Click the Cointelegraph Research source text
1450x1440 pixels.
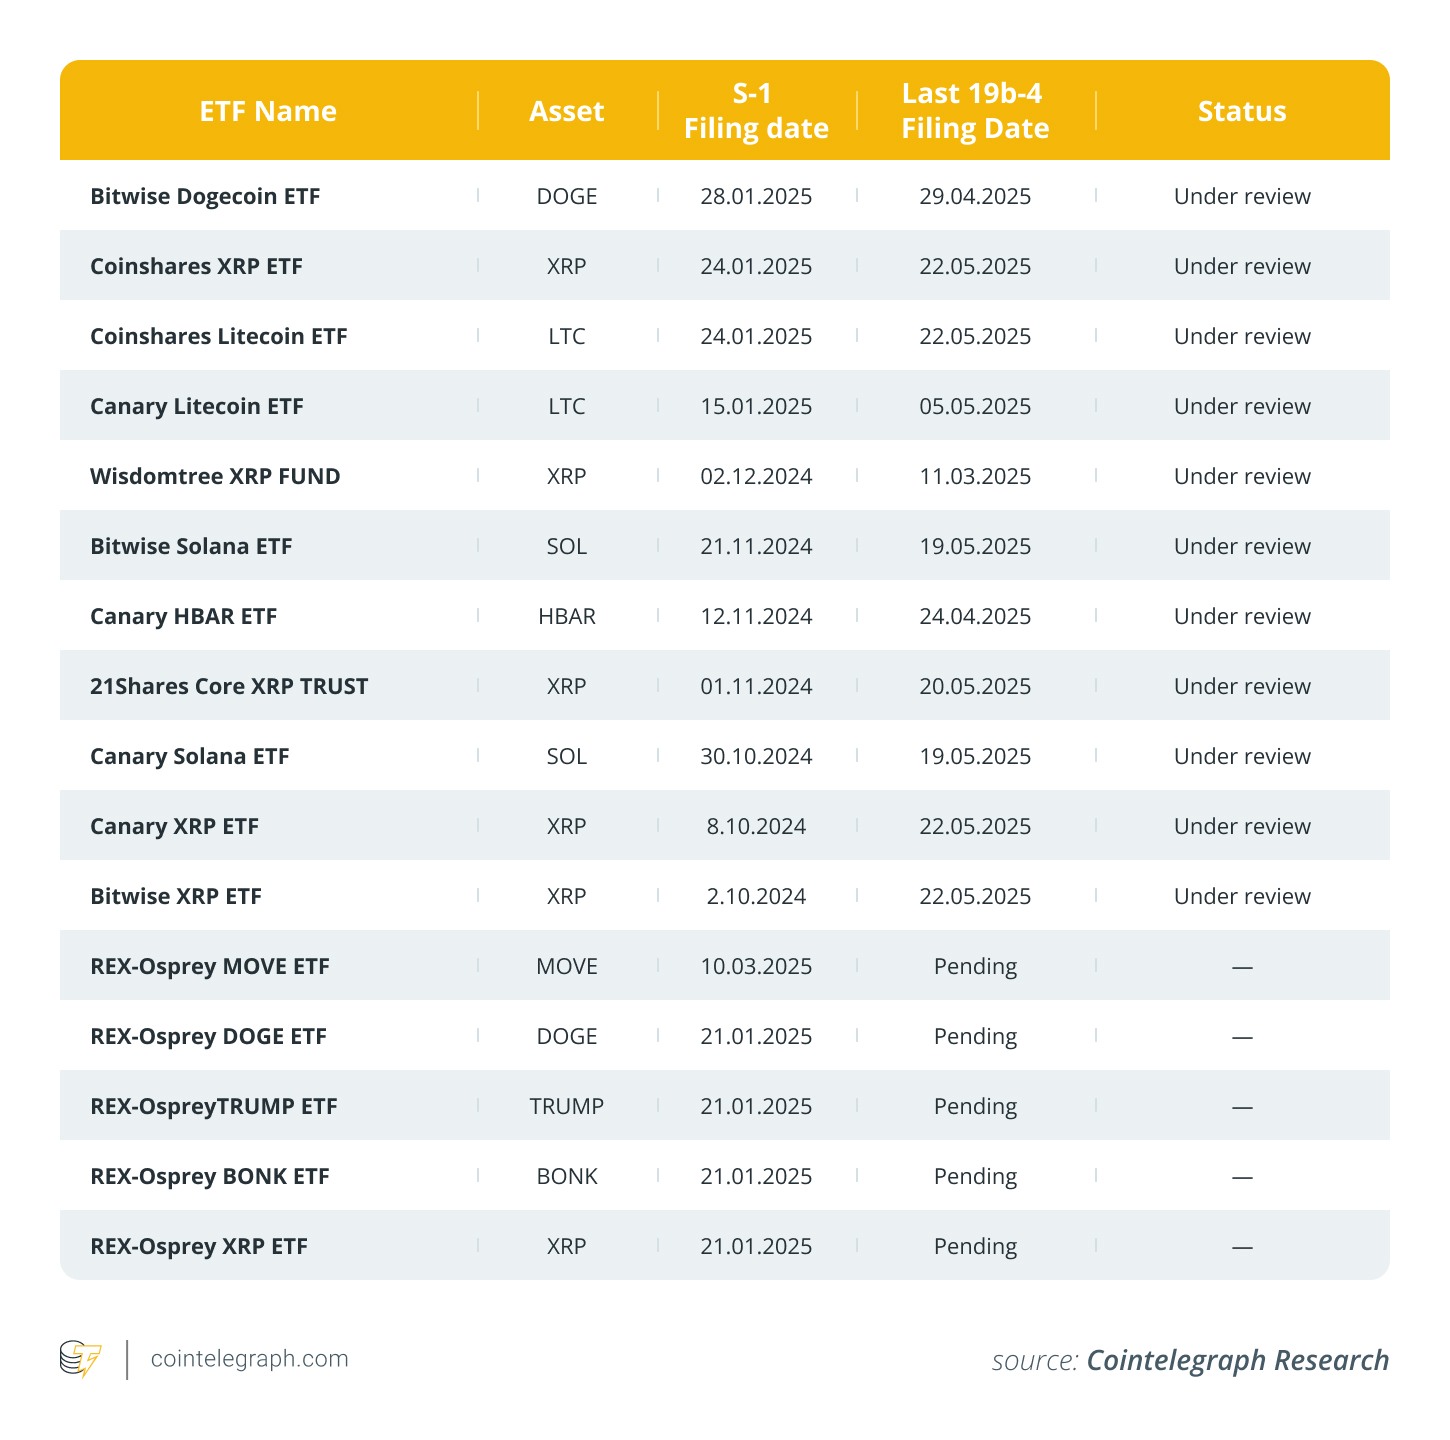(x=1237, y=1360)
